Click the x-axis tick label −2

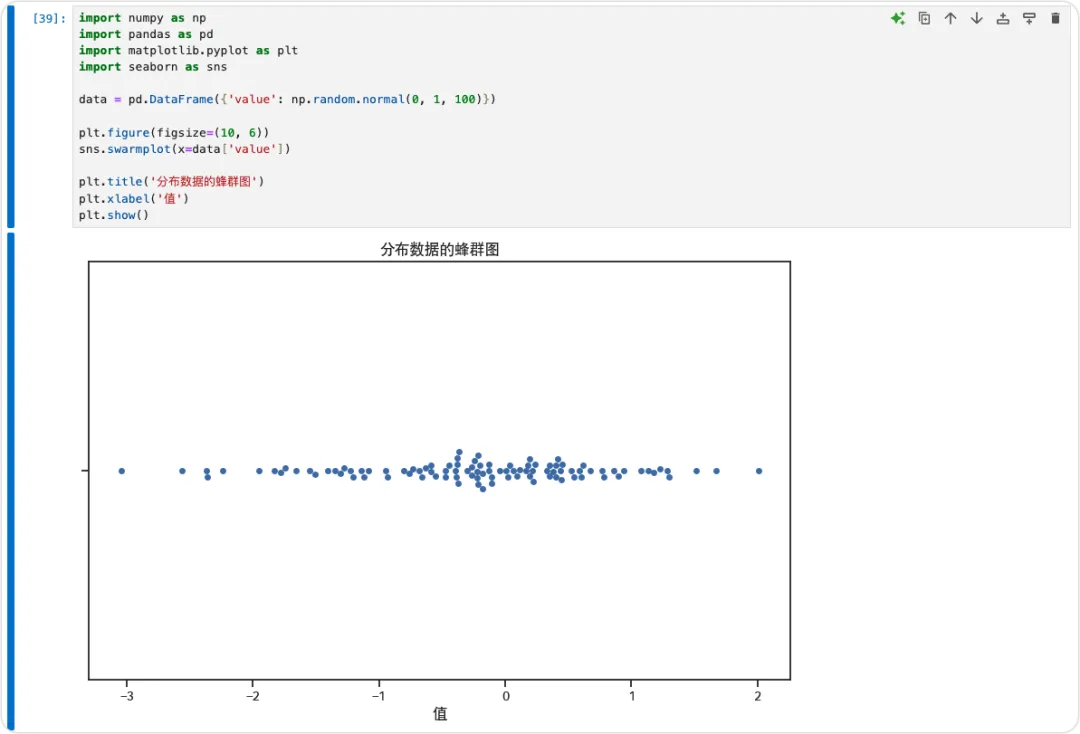tap(252, 696)
